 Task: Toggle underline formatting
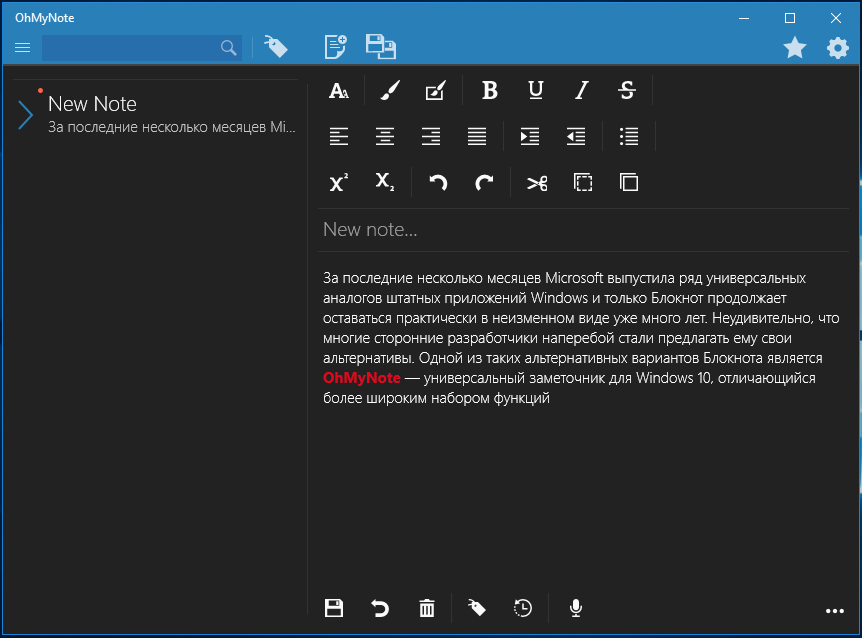(x=535, y=90)
